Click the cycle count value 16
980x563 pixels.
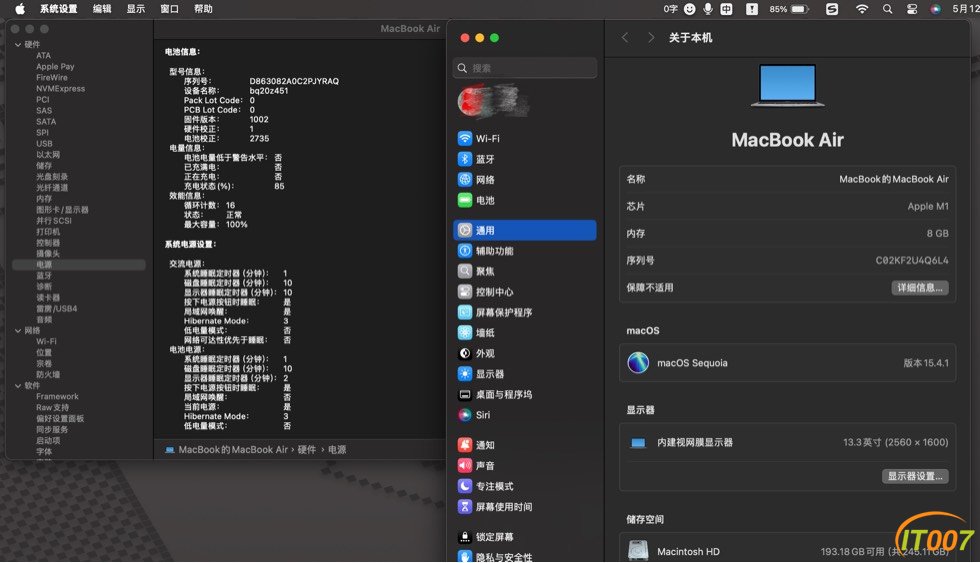[x=231, y=206]
